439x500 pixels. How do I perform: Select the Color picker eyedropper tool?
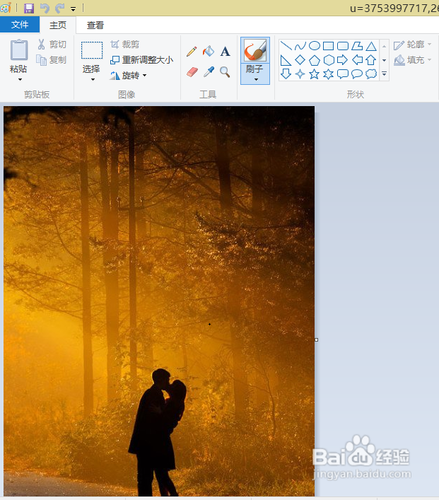pyautogui.click(x=208, y=72)
